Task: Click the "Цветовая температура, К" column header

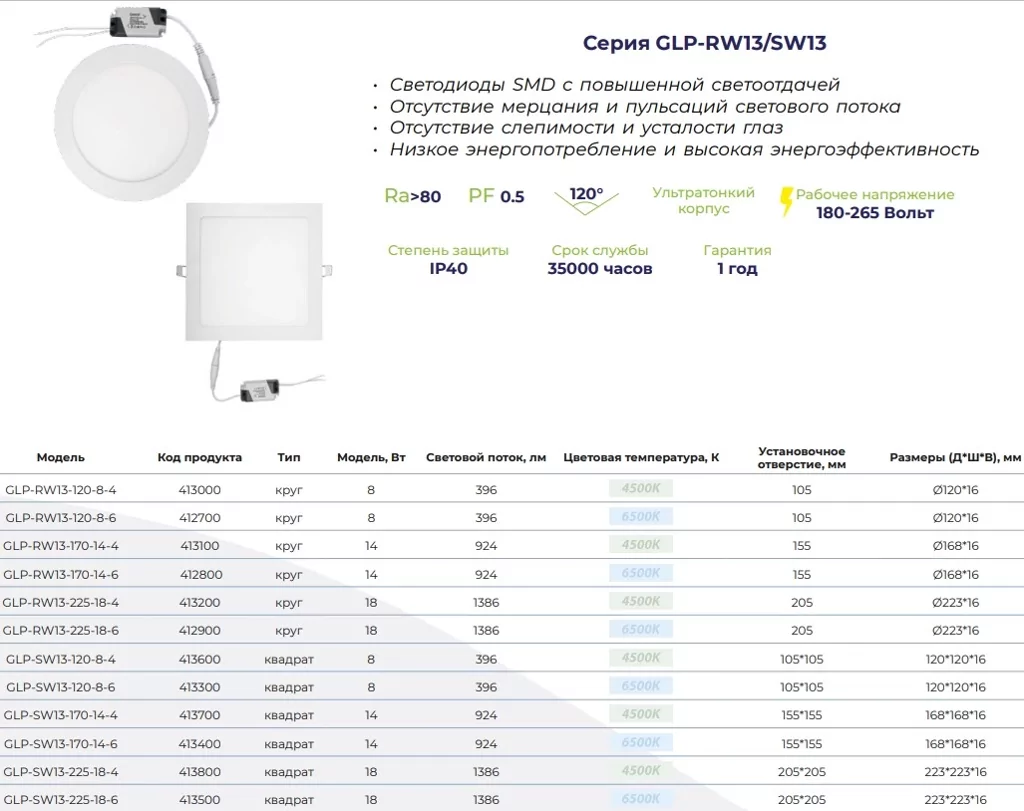Action: 641,457
